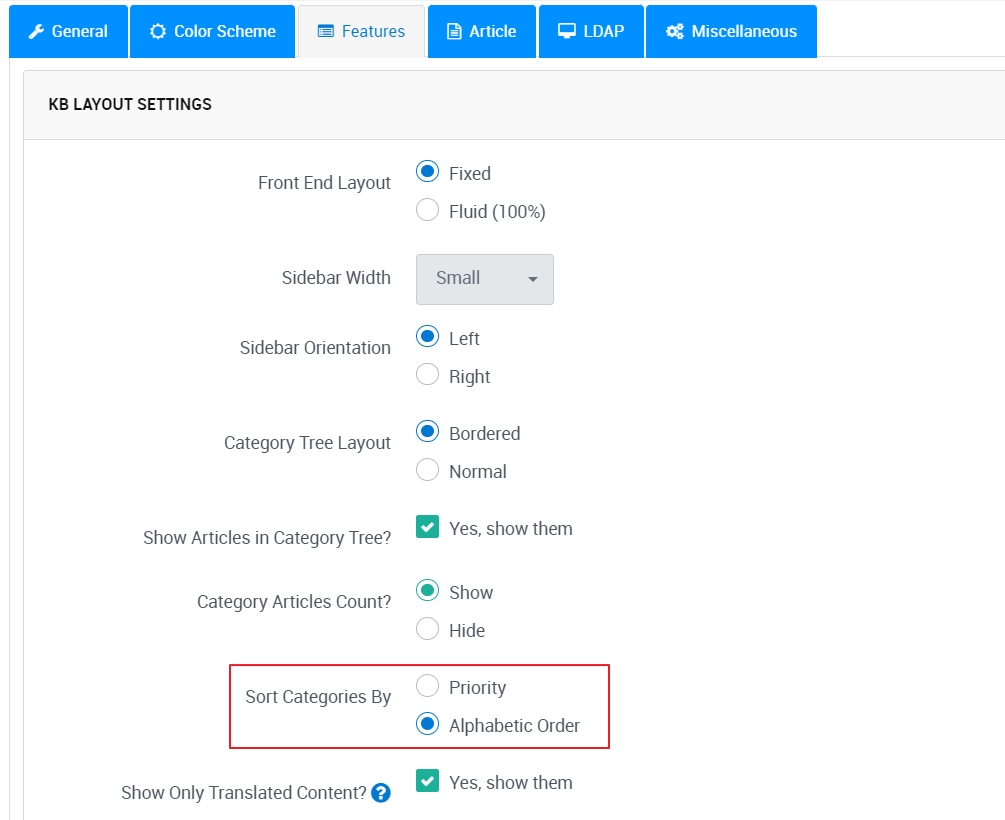Choose Right sidebar orientation
This screenshot has height=820, width=1005.
point(427,375)
